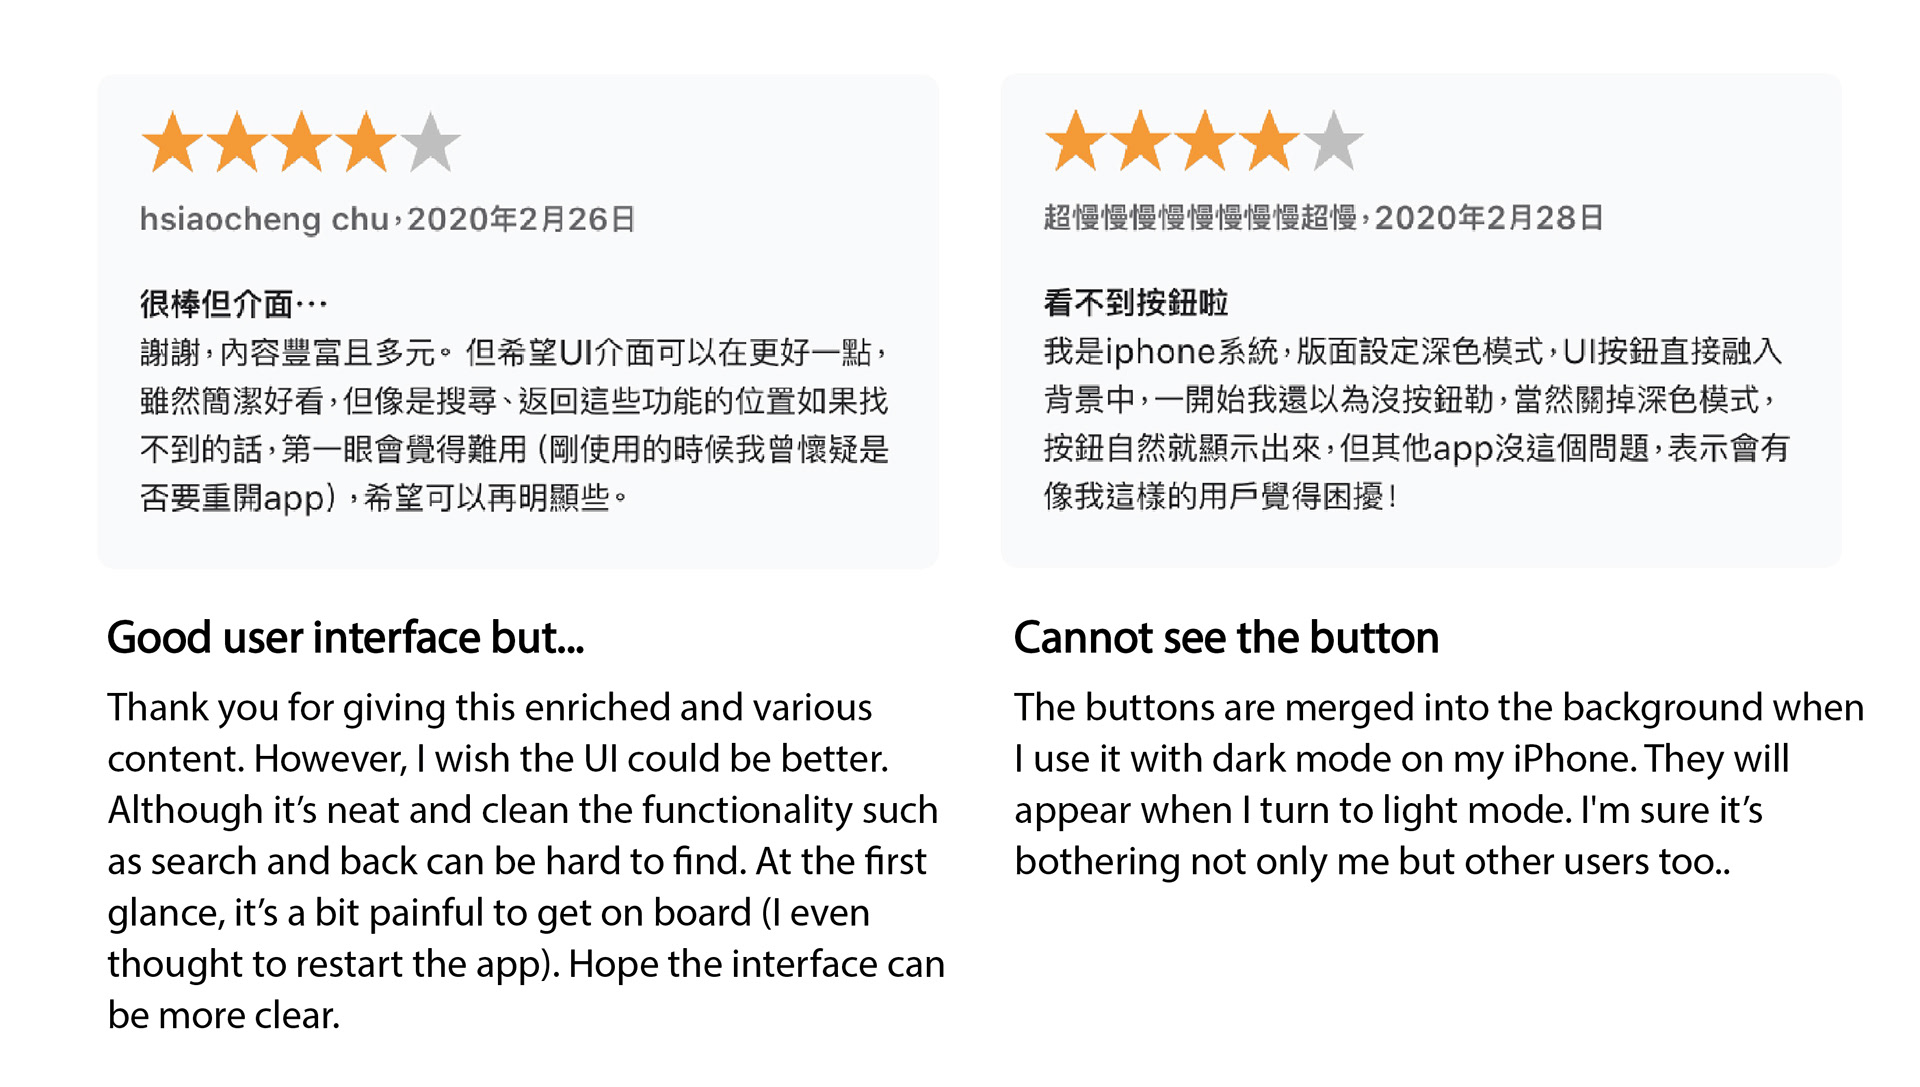Open reviewer name hsiaocheng chu
The image size is (1920, 1087).
[x=264, y=219]
